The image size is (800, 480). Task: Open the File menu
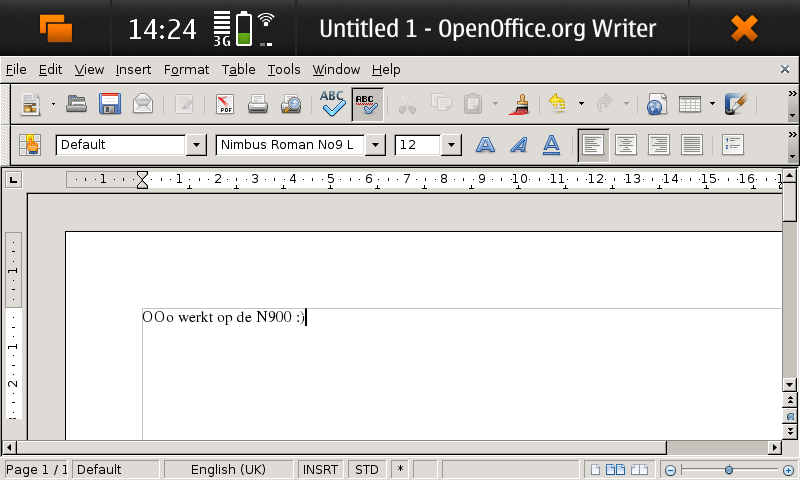click(16, 69)
